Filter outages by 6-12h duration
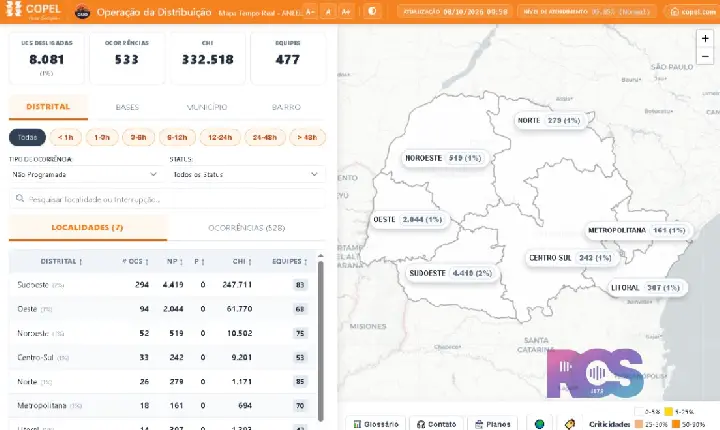This screenshot has height=430, width=720. point(177,137)
